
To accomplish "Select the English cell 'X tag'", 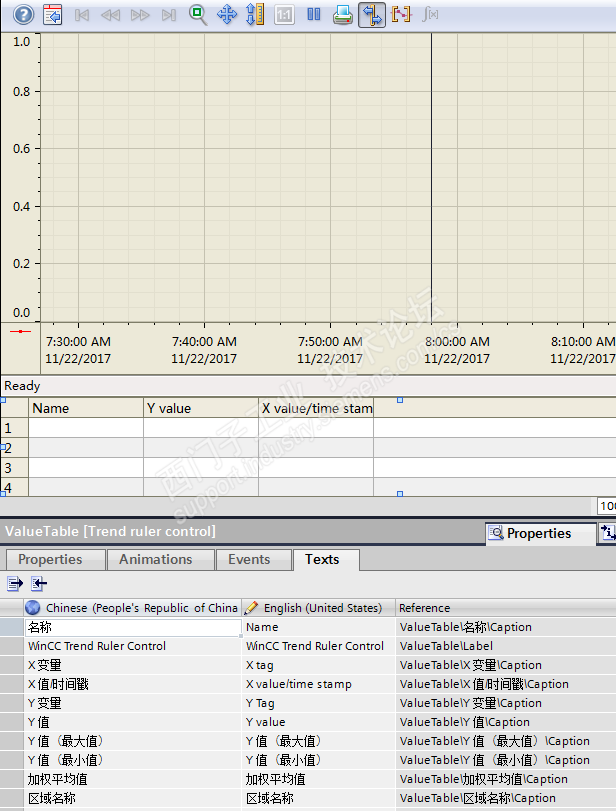I will 319,665.
